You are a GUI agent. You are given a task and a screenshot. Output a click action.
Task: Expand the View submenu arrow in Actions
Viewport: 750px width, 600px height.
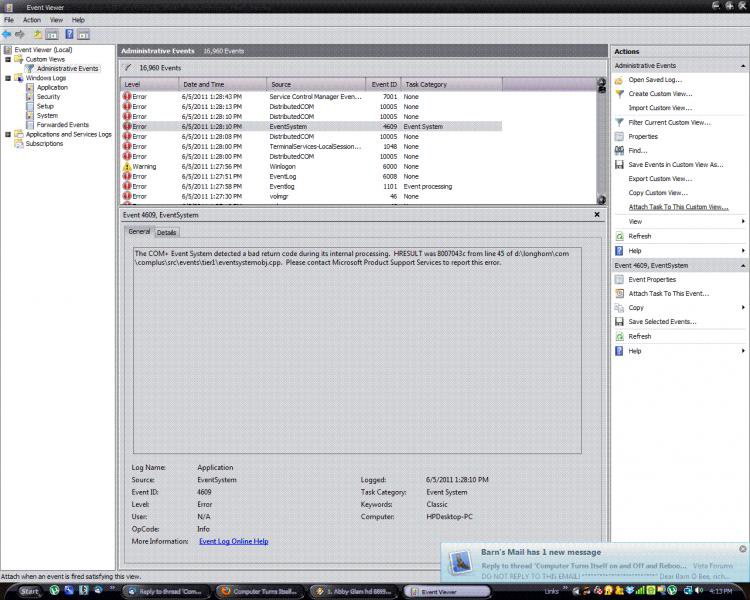pyautogui.click(x=743, y=222)
